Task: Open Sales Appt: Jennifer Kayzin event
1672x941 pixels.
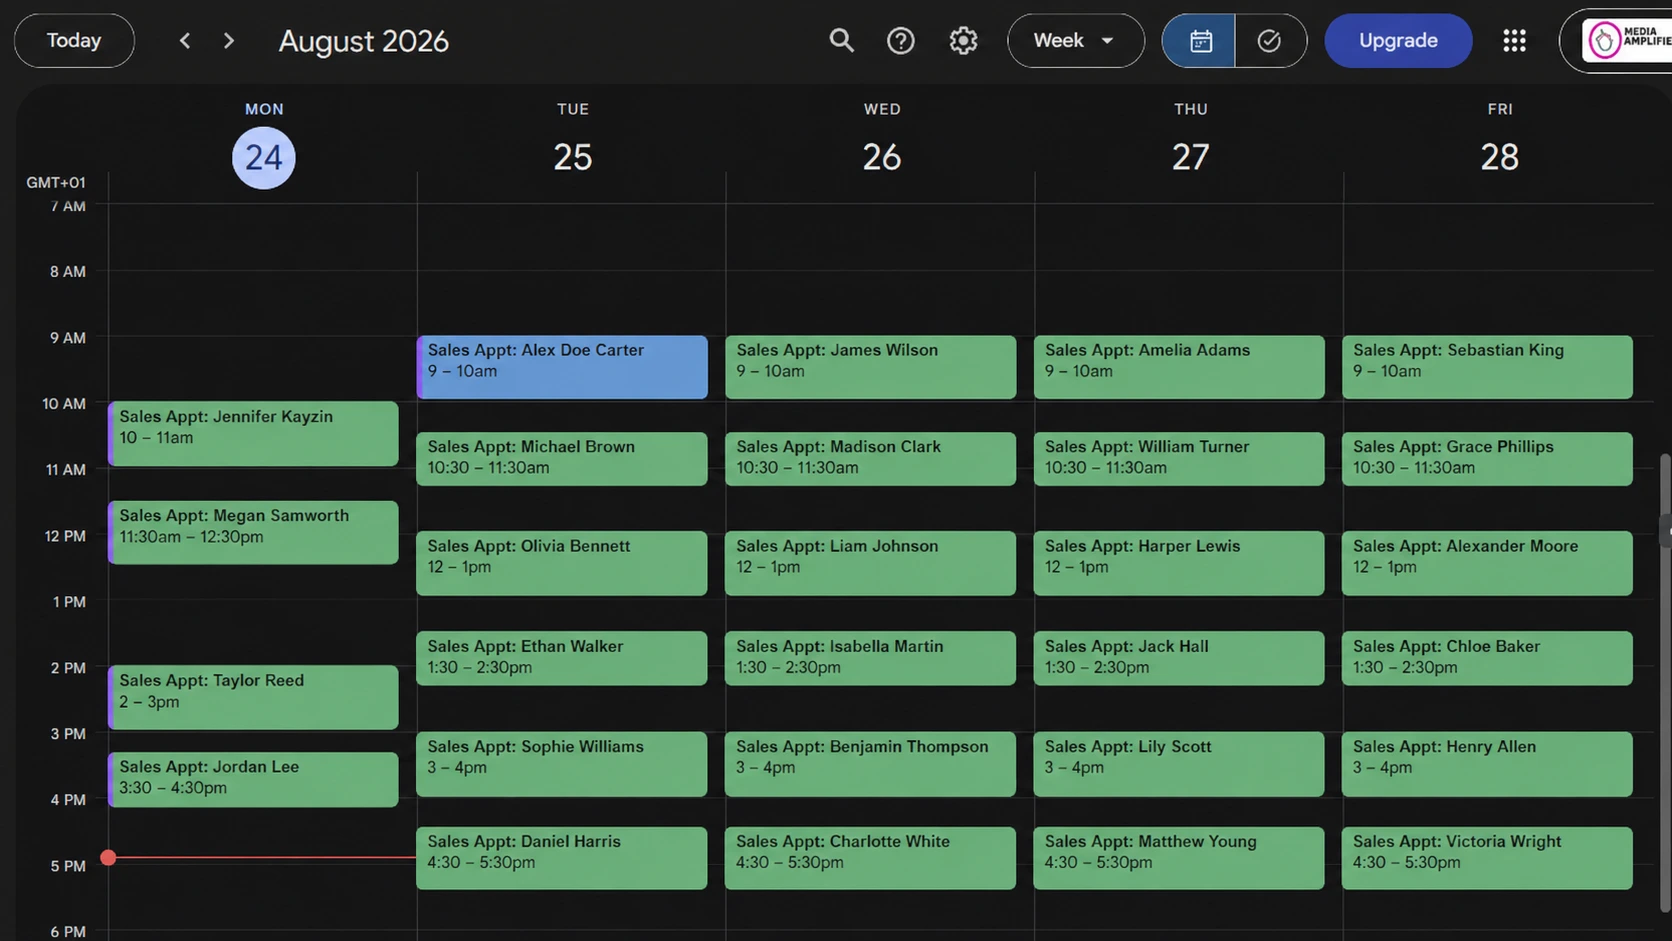Action: click(253, 434)
